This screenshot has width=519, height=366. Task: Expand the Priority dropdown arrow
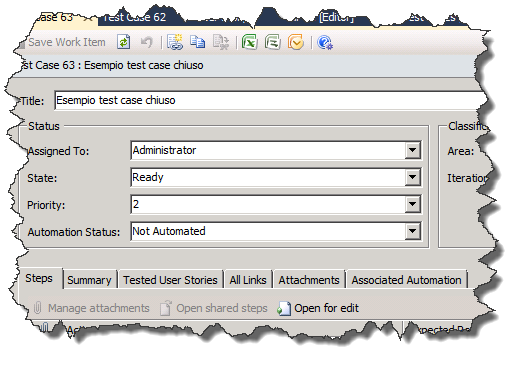click(413, 204)
